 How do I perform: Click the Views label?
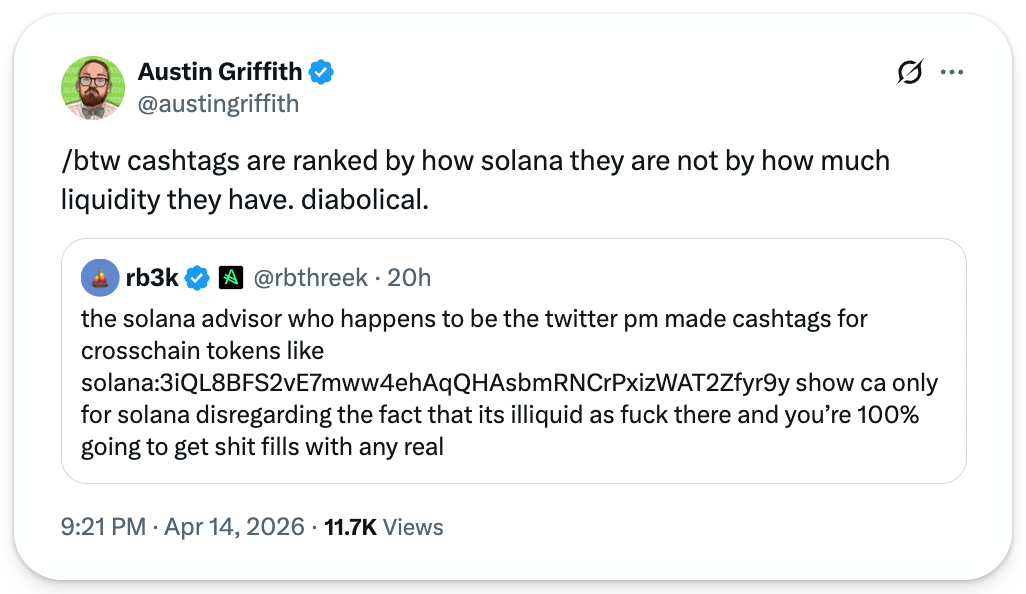(413, 527)
